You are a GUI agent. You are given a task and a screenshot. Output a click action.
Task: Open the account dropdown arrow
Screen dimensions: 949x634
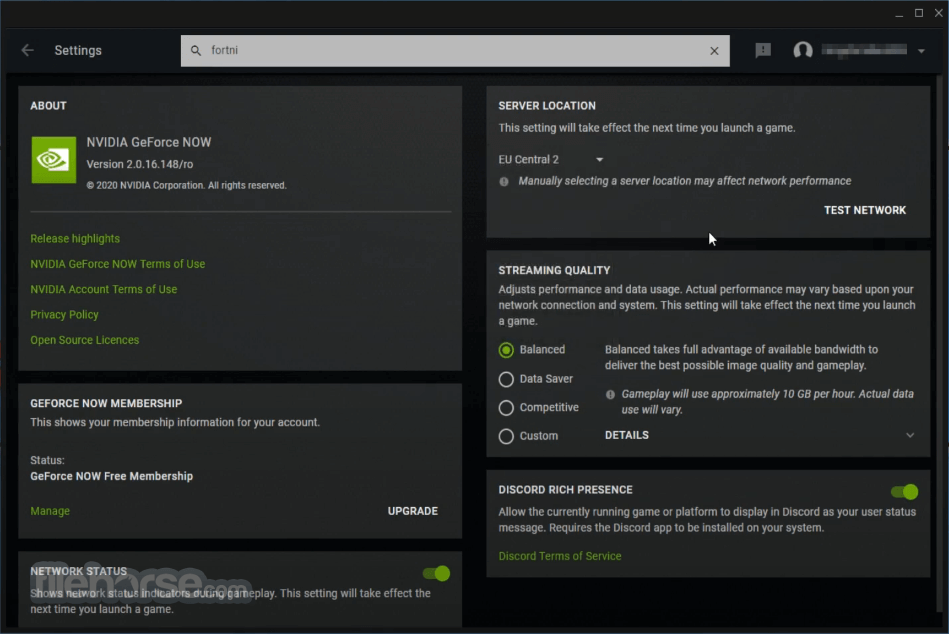coord(921,51)
